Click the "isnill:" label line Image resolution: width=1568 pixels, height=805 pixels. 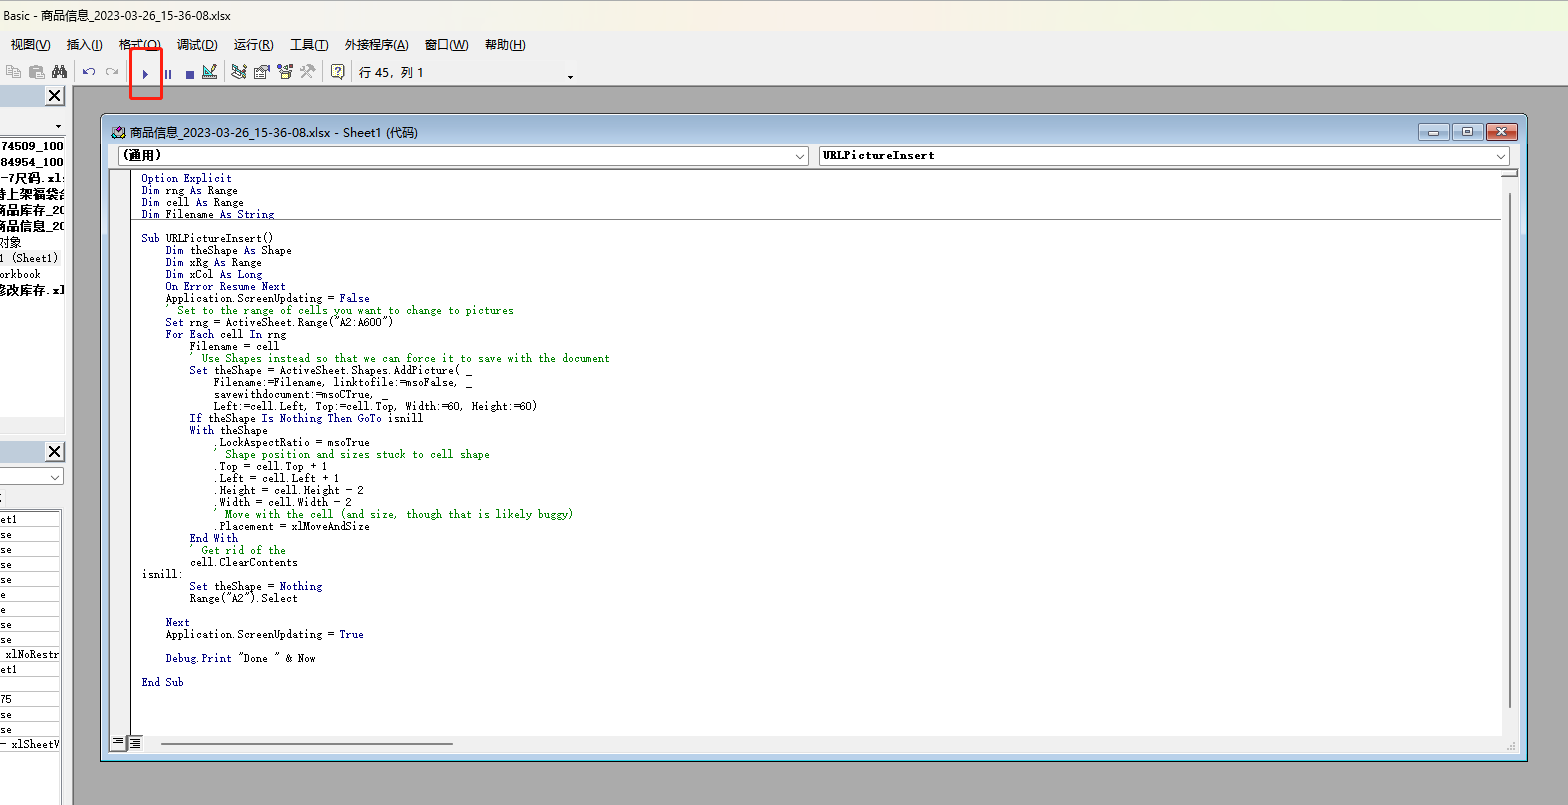point(162,574)
